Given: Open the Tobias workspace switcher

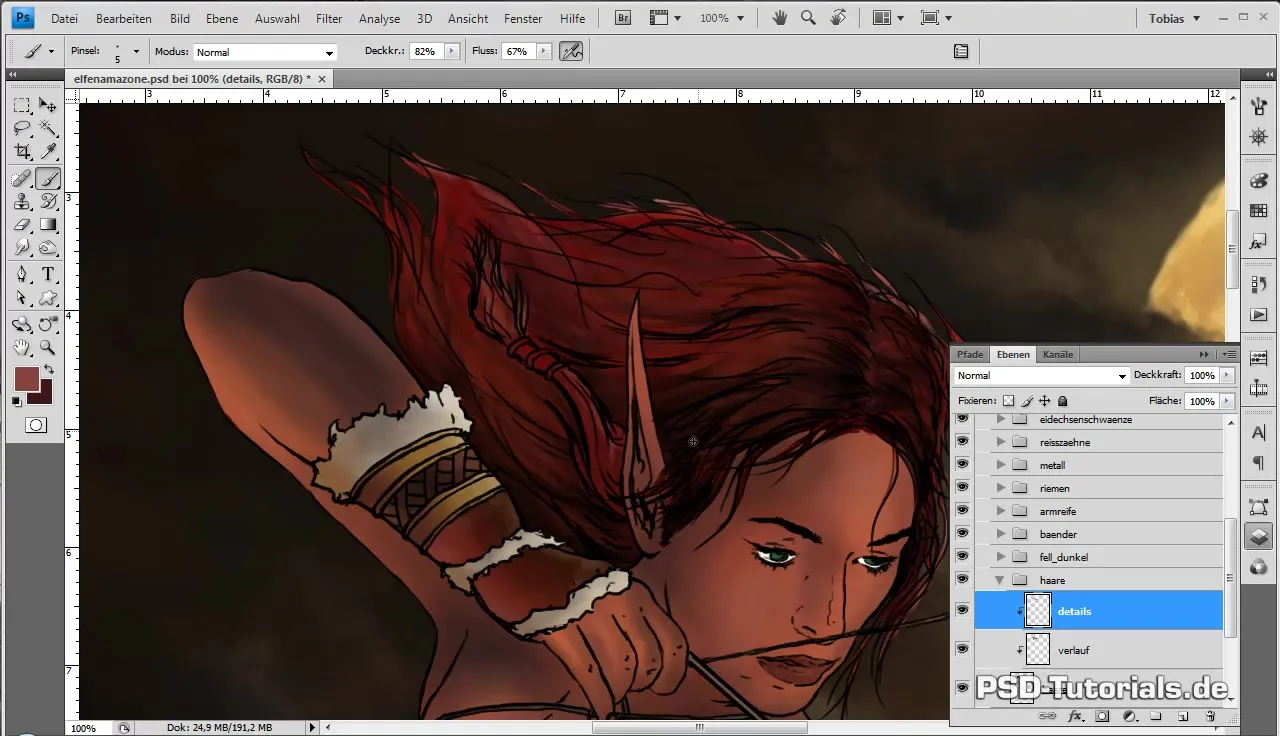Looking at the screenshot, I should click(x=1174, y=18).
